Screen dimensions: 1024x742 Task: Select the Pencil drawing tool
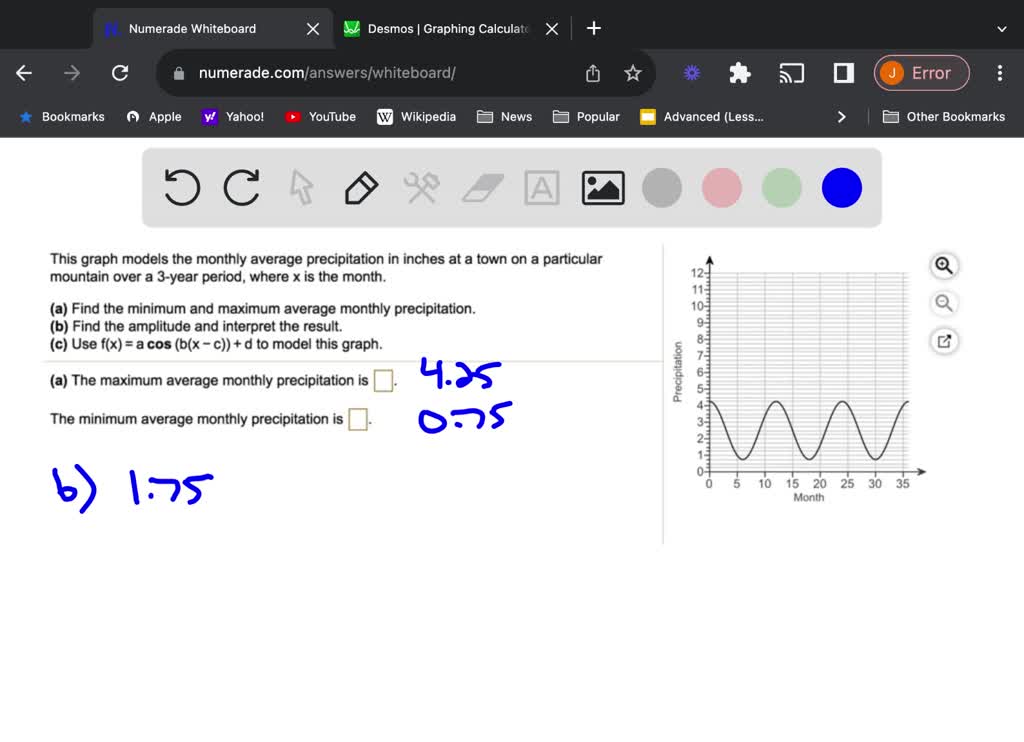click(361, 187)
